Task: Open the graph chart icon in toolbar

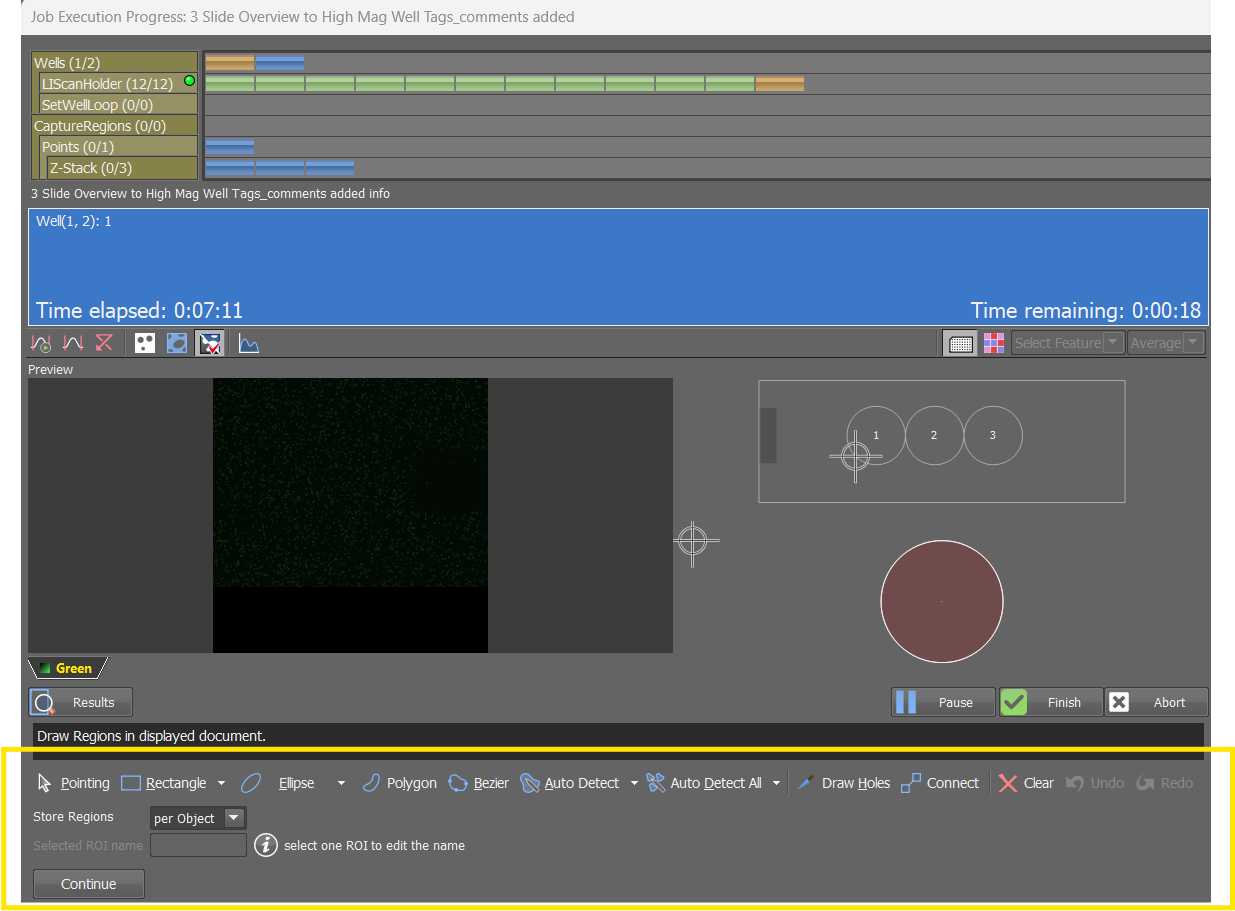Action: tap(249, 344)
